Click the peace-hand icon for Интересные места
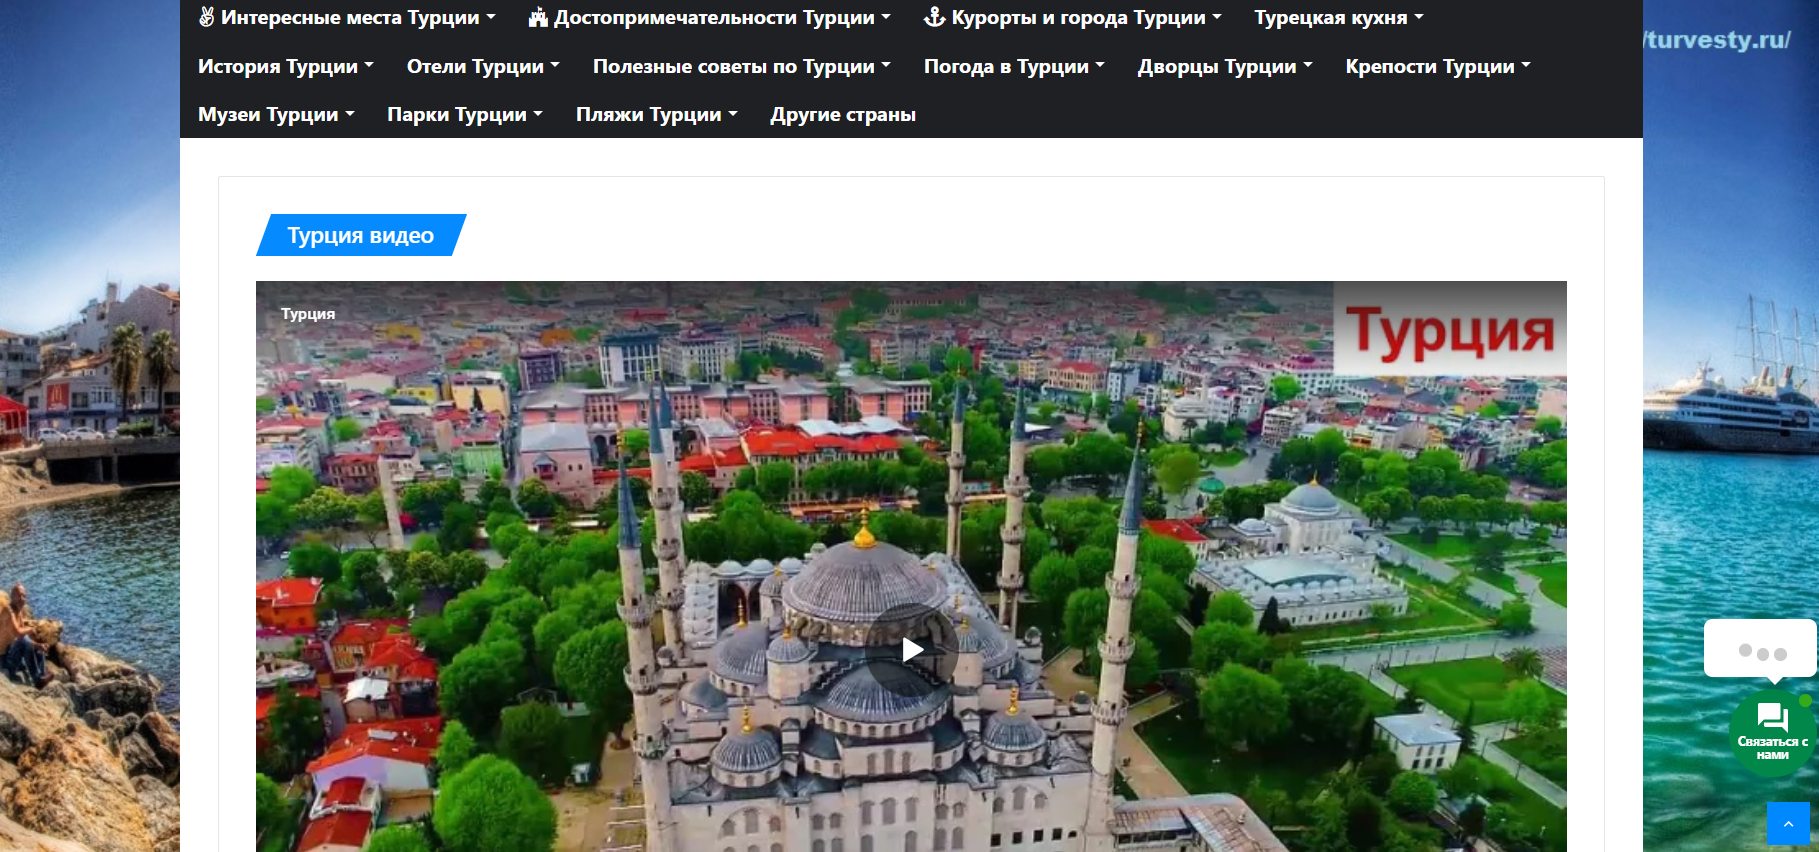The height and width of the screenshot is (852, 1819). (x=206, y=17)
